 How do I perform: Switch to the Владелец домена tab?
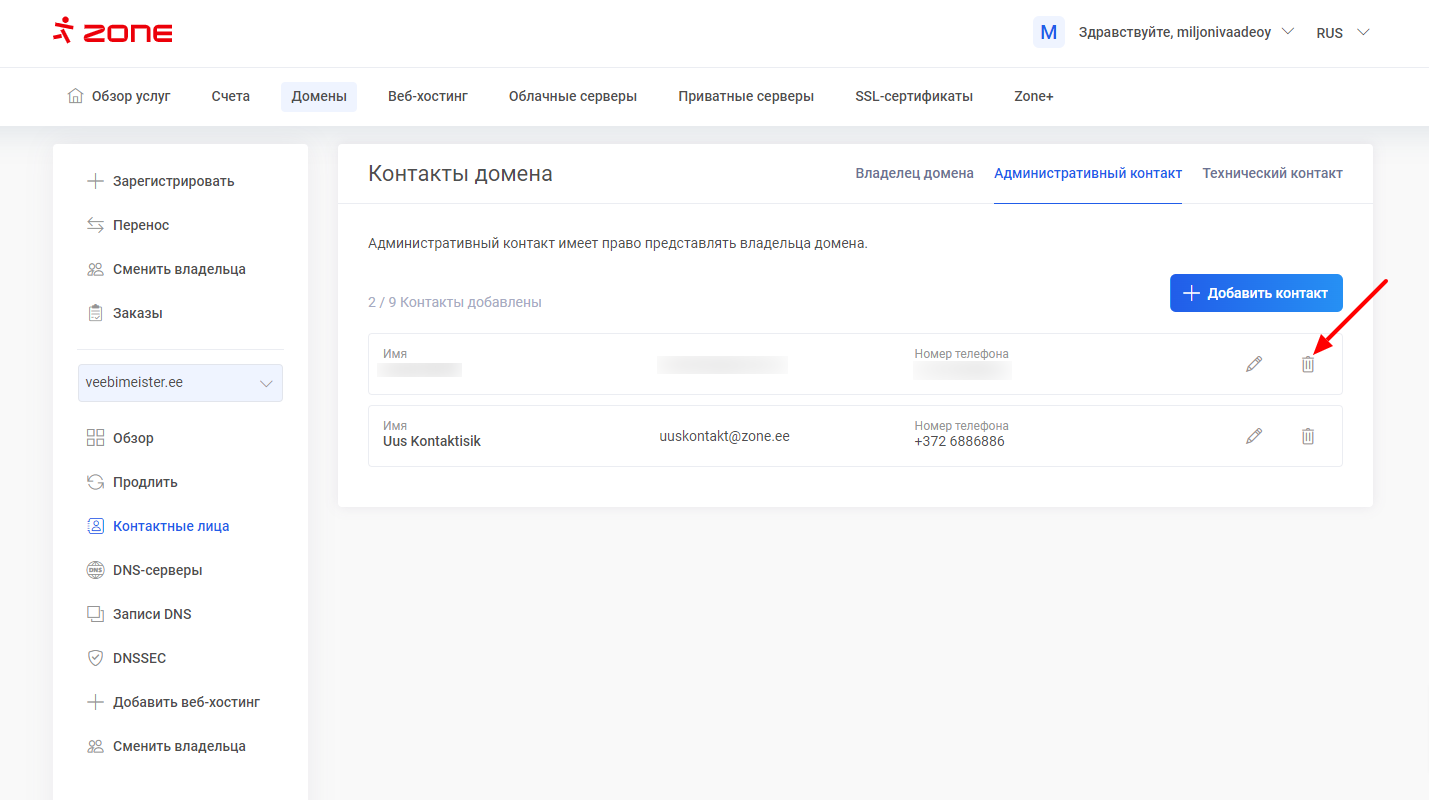coord(914,173)
